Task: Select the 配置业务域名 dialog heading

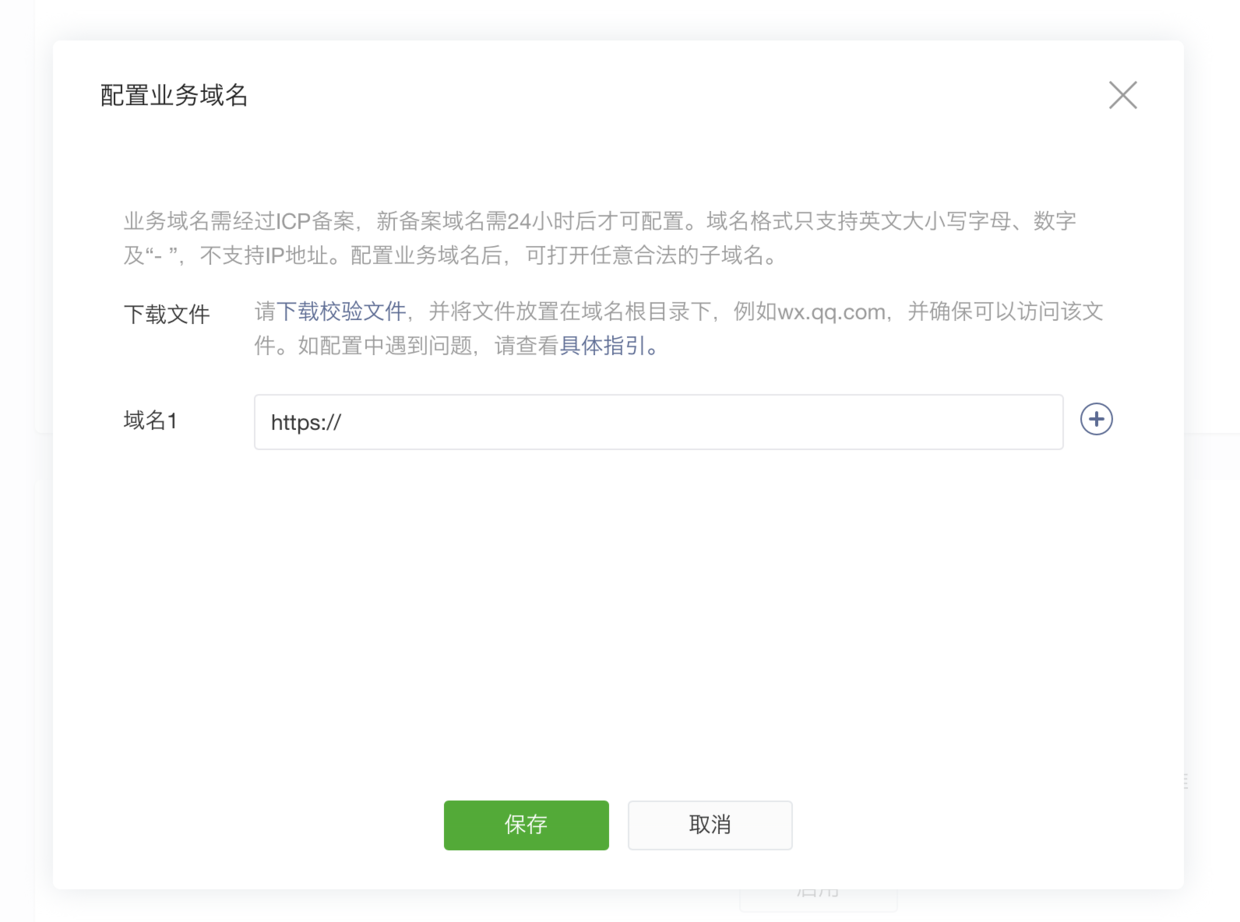Action: pos(174,95)
